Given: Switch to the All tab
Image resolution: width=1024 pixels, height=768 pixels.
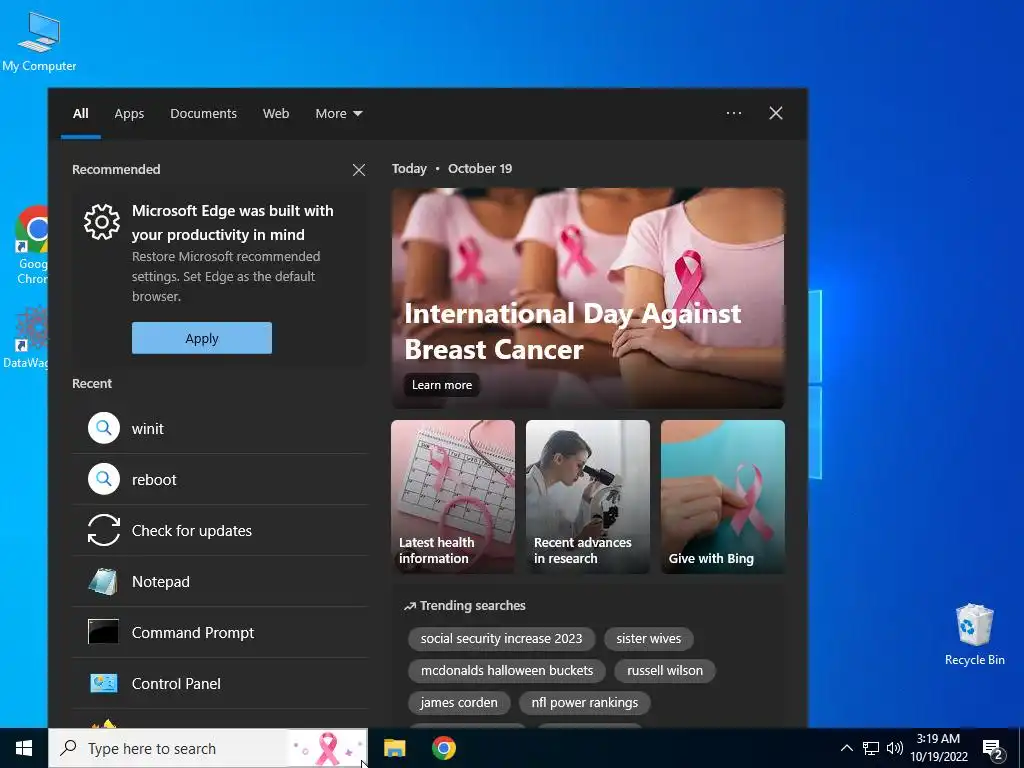Looking at the screenshot, I should point(80,113).
